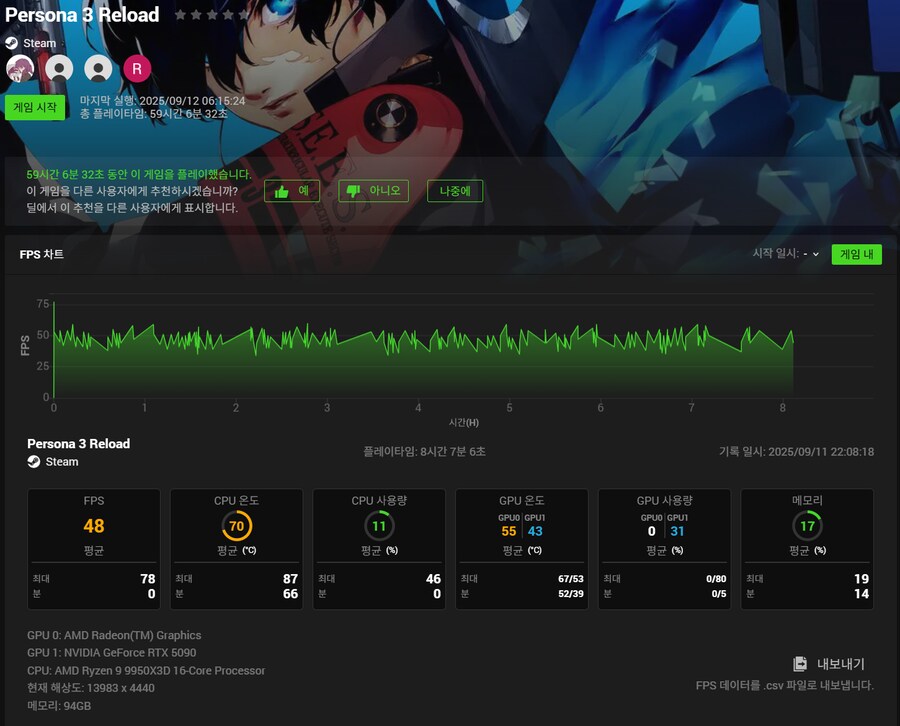This screenshot has height=726, width=900.
Task: Click the CPU 온도 circular gauge showing 70
Action: 237,526
